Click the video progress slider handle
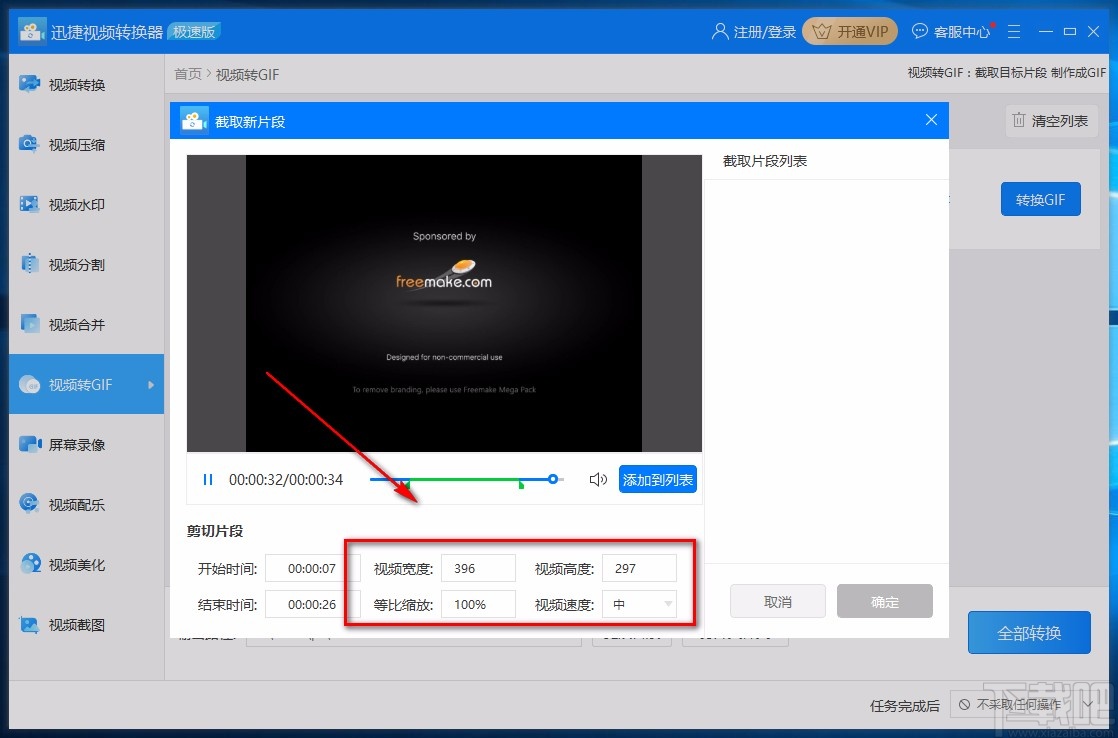 pos(552,479)
